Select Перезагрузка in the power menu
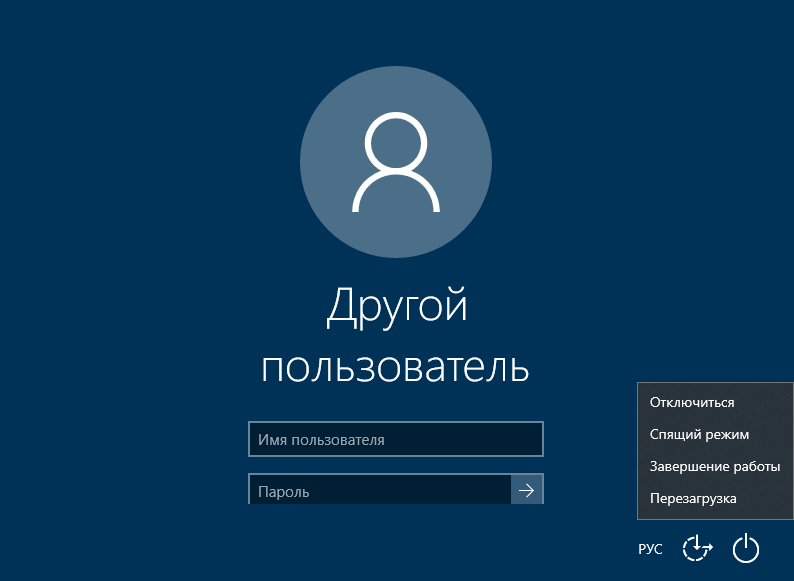 (715, 498)
